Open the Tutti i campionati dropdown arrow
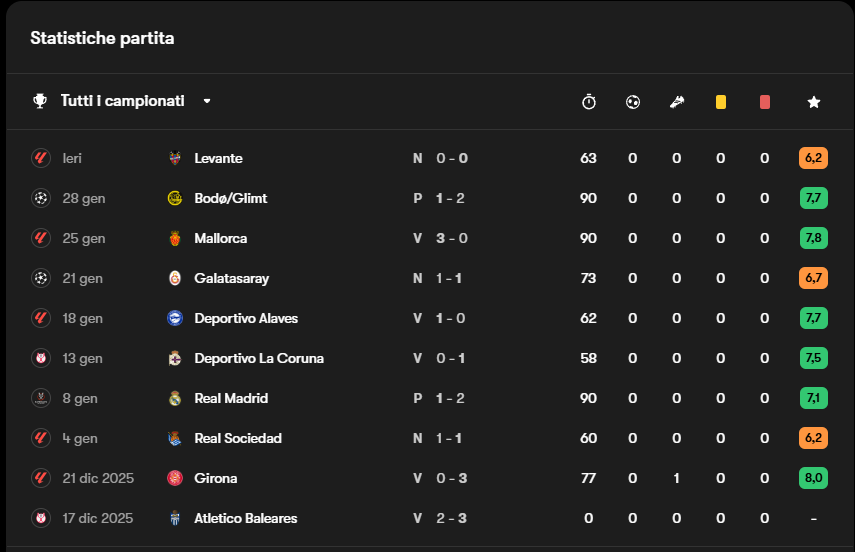 tap(207, 101)
